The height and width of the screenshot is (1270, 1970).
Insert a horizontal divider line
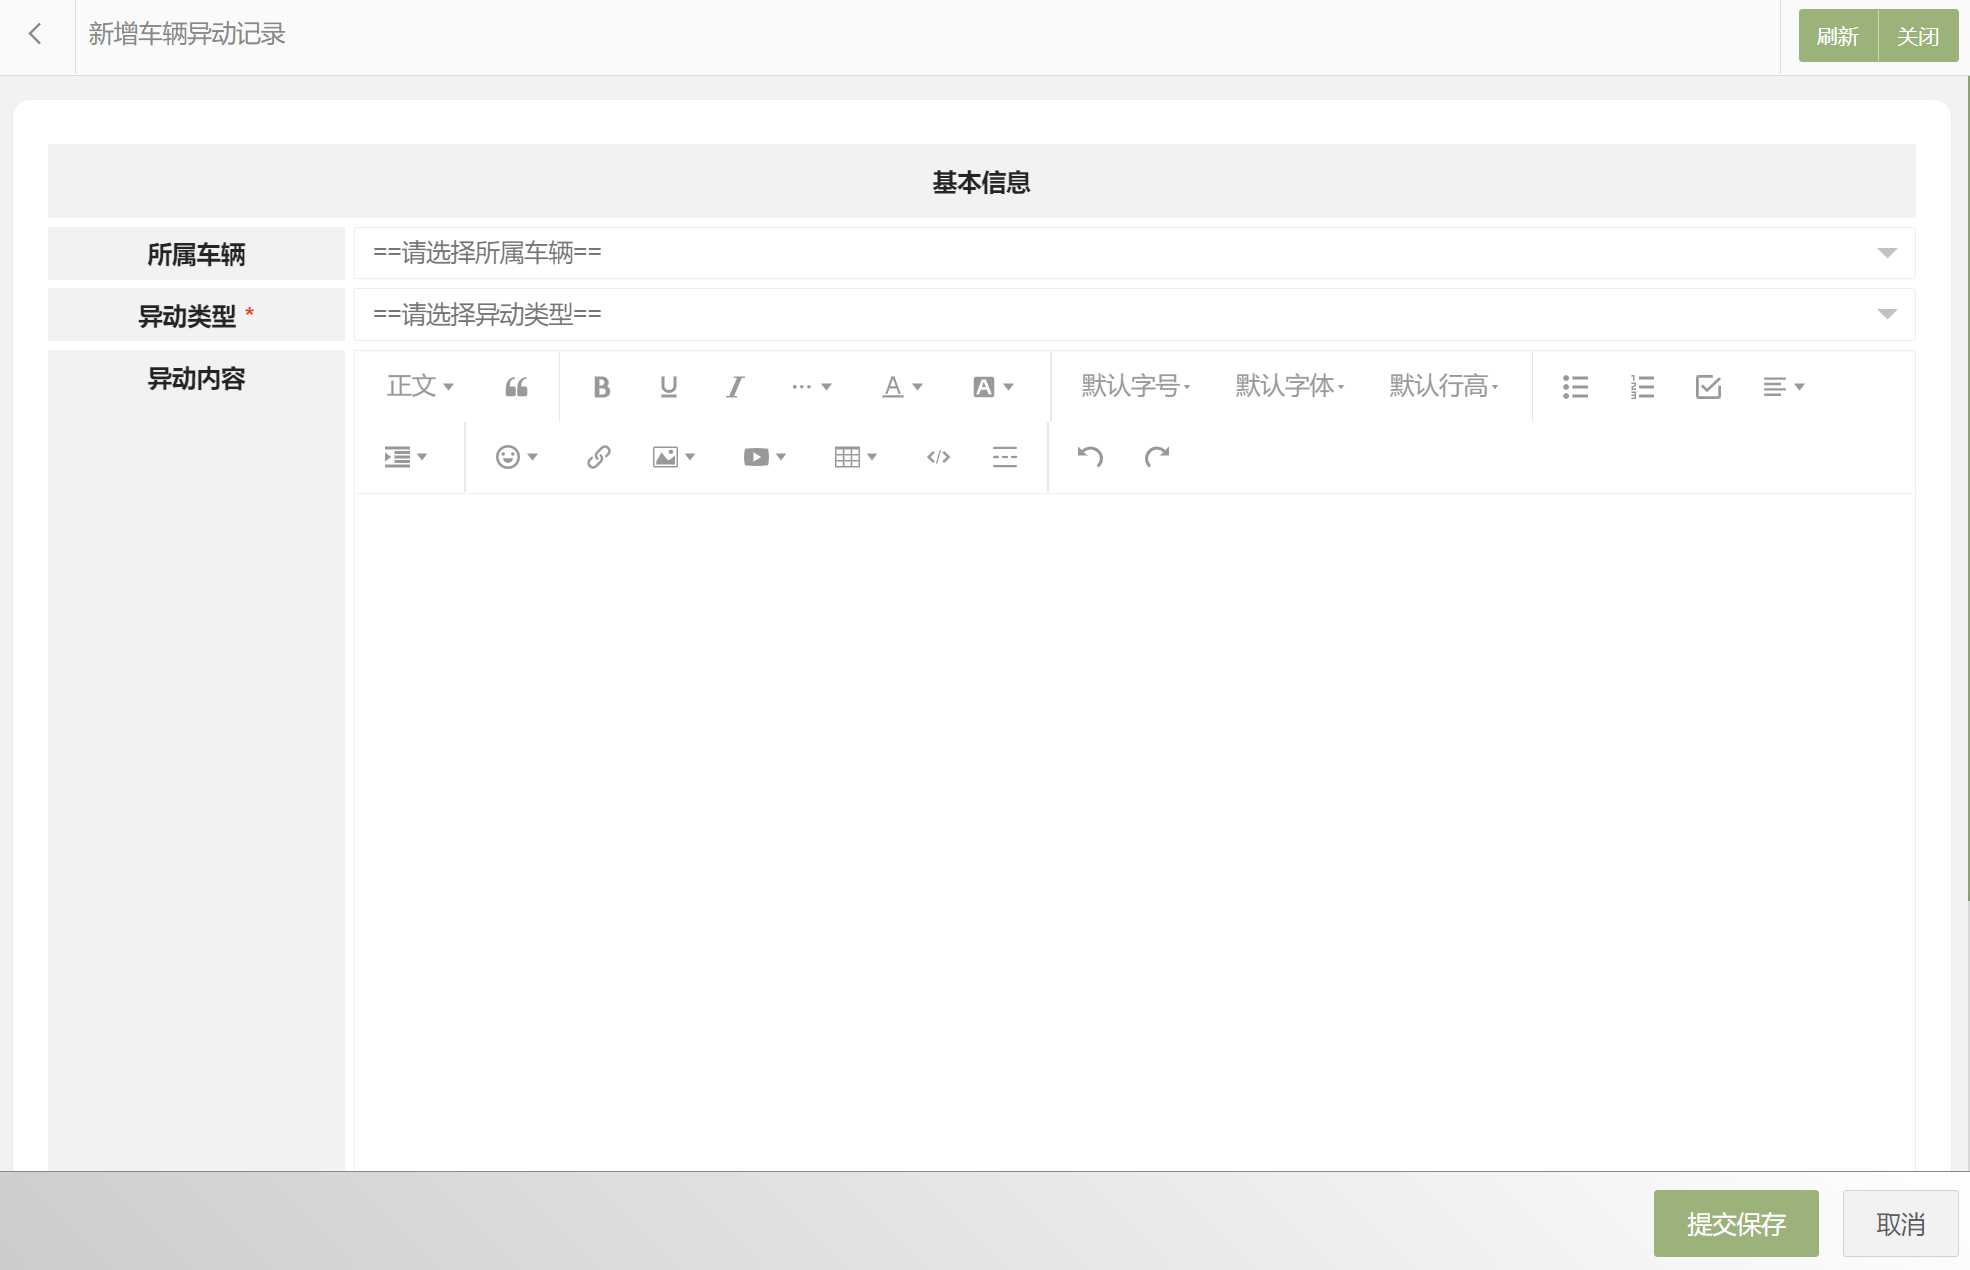[x=1004, y=457]
